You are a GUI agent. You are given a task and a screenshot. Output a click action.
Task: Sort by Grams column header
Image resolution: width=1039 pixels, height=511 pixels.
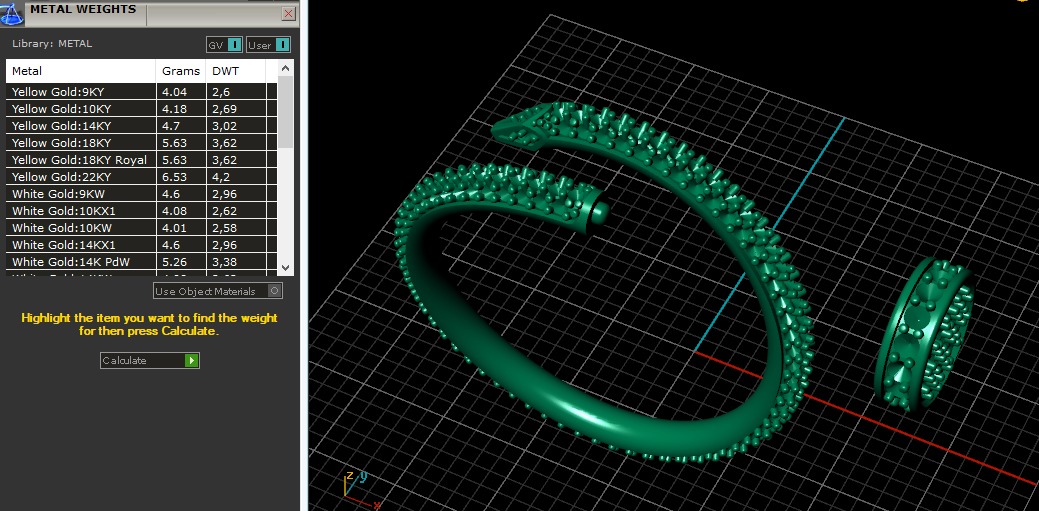click(x=181, y=71)
